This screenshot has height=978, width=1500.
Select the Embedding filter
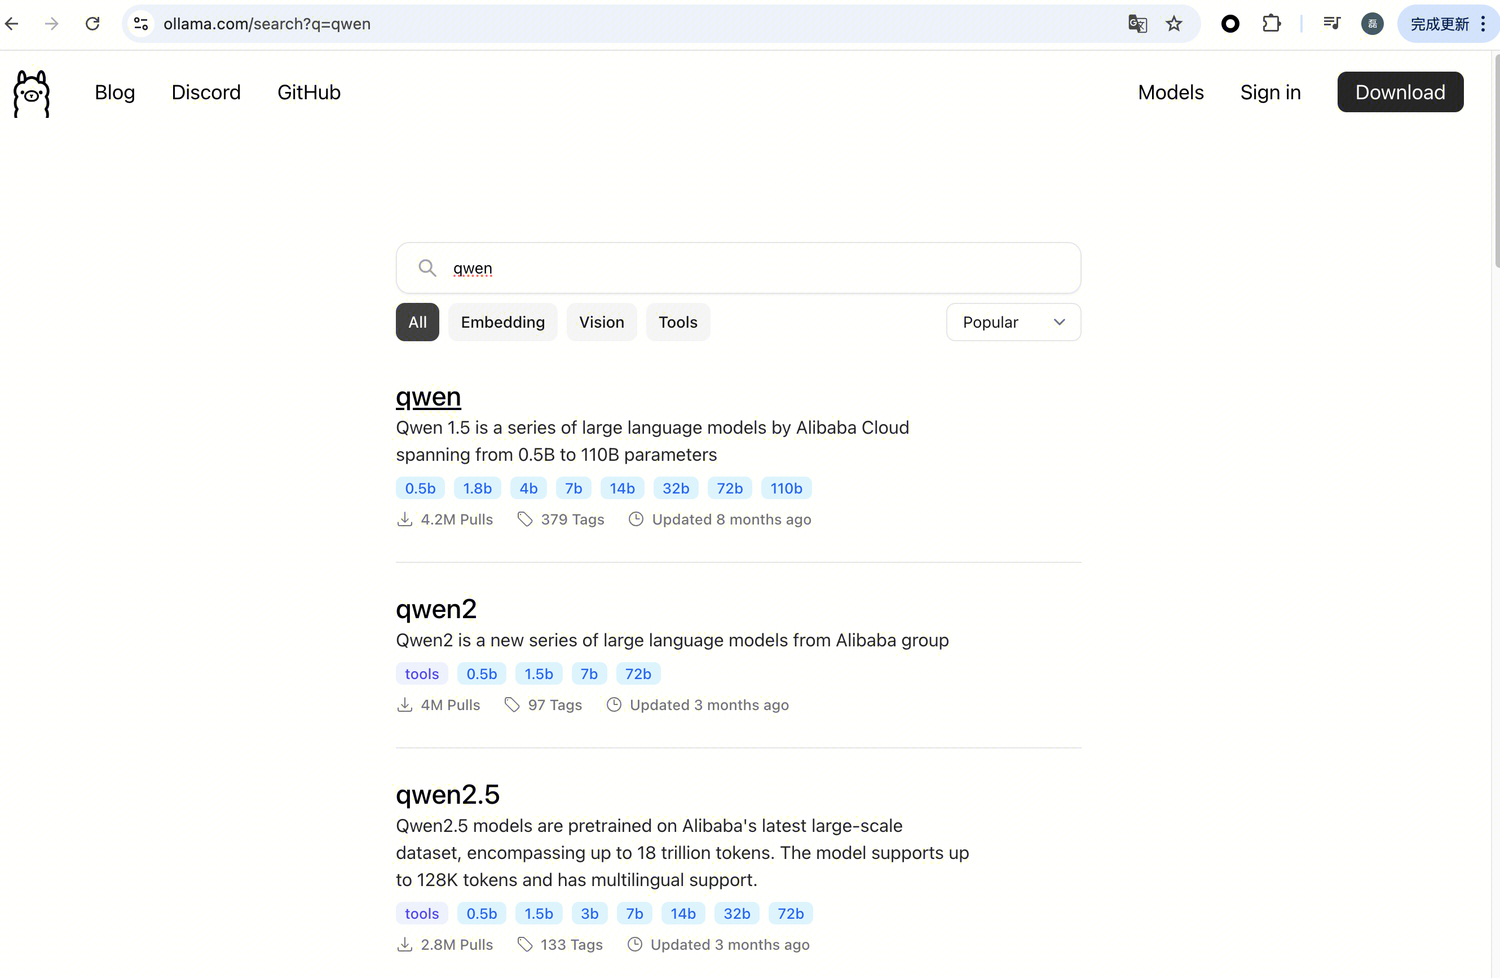503,322
